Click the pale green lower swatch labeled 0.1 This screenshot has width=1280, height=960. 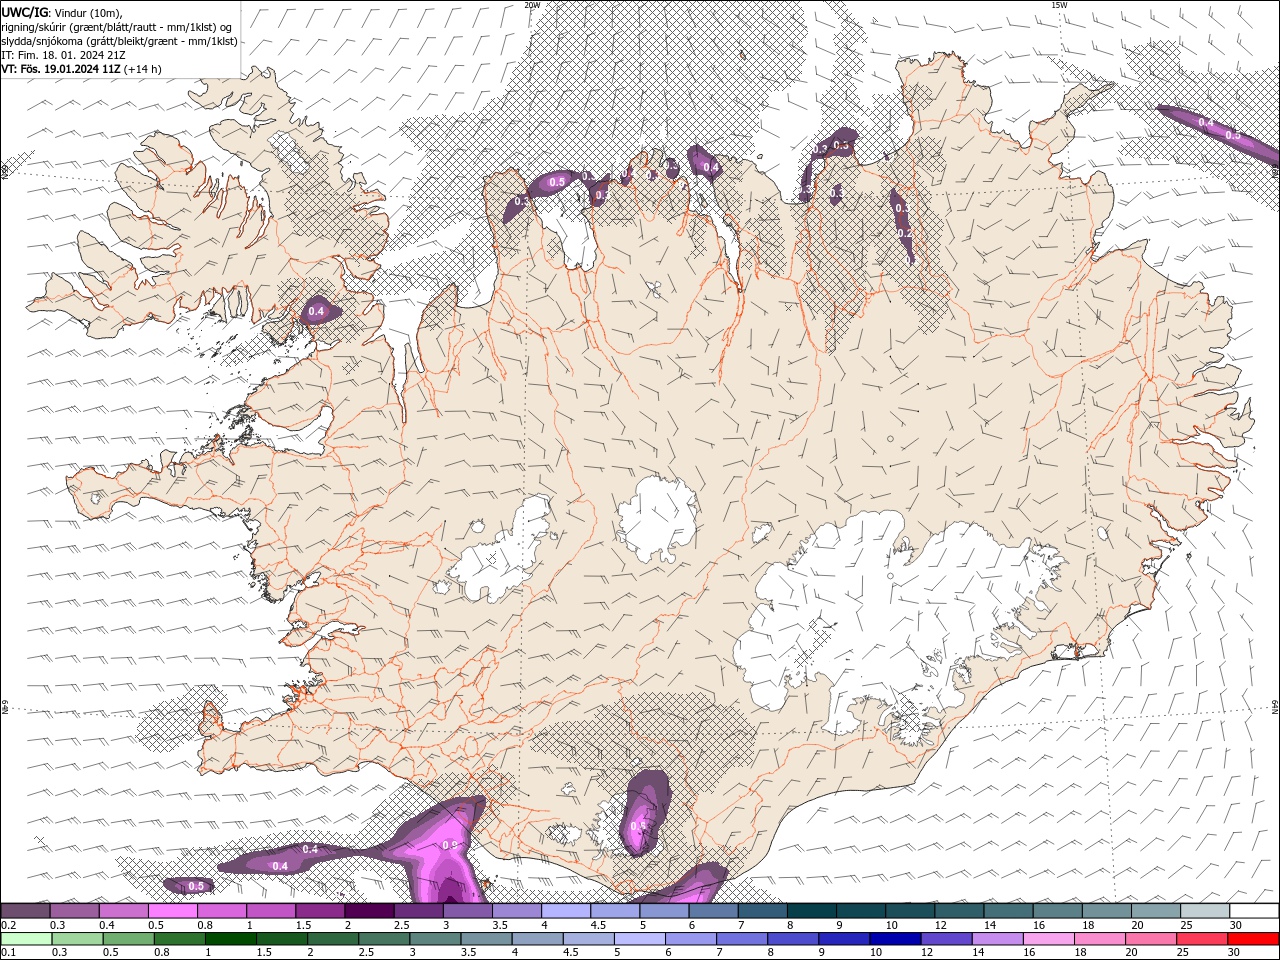point(26,939)
